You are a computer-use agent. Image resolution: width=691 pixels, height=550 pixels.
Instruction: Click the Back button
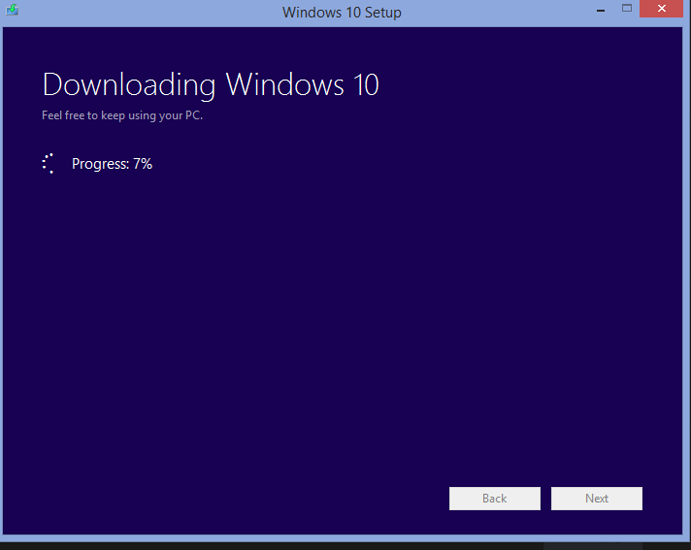tap(494, 498)
